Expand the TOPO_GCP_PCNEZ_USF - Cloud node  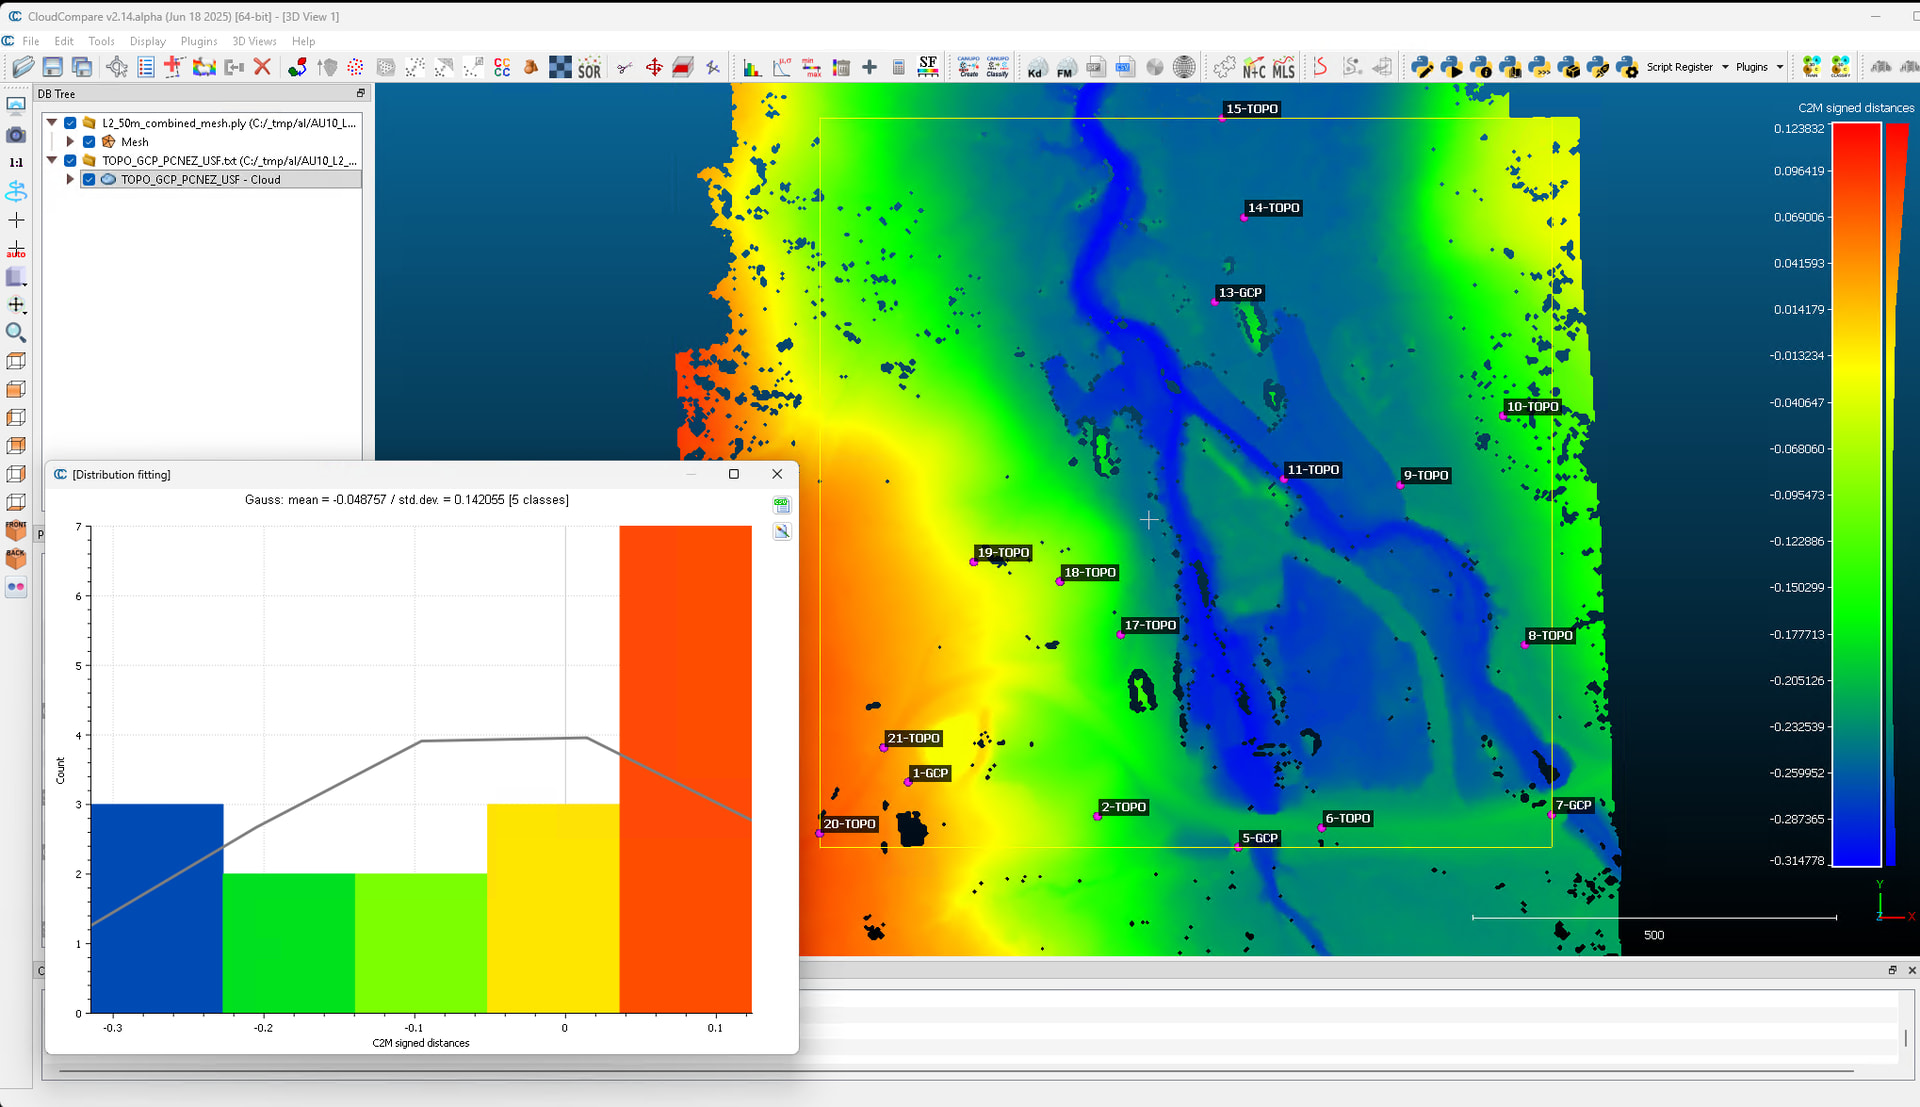pos(71,180)
